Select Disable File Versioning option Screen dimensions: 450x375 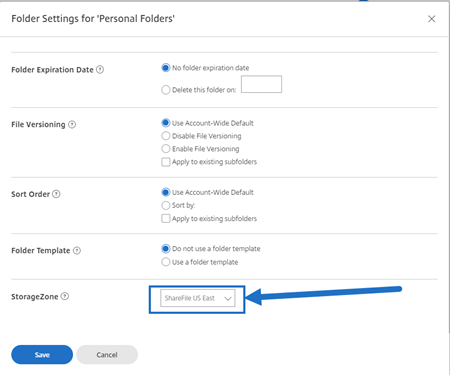(x=166, y=136)
